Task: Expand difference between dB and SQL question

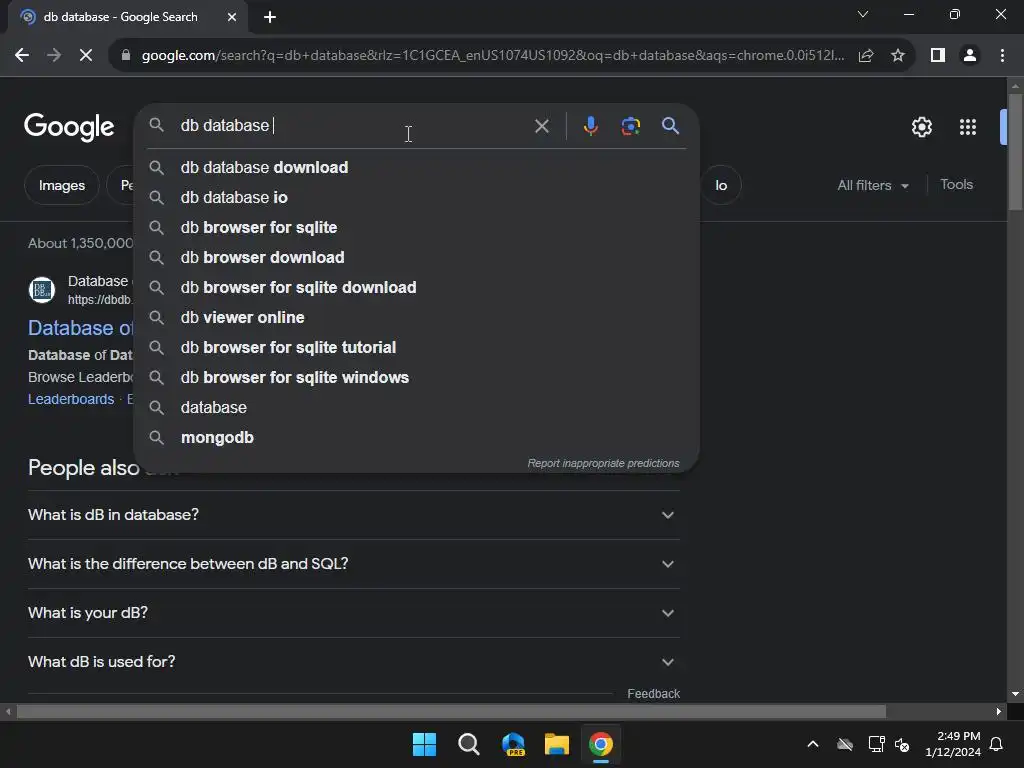Action: coord(353,564)
